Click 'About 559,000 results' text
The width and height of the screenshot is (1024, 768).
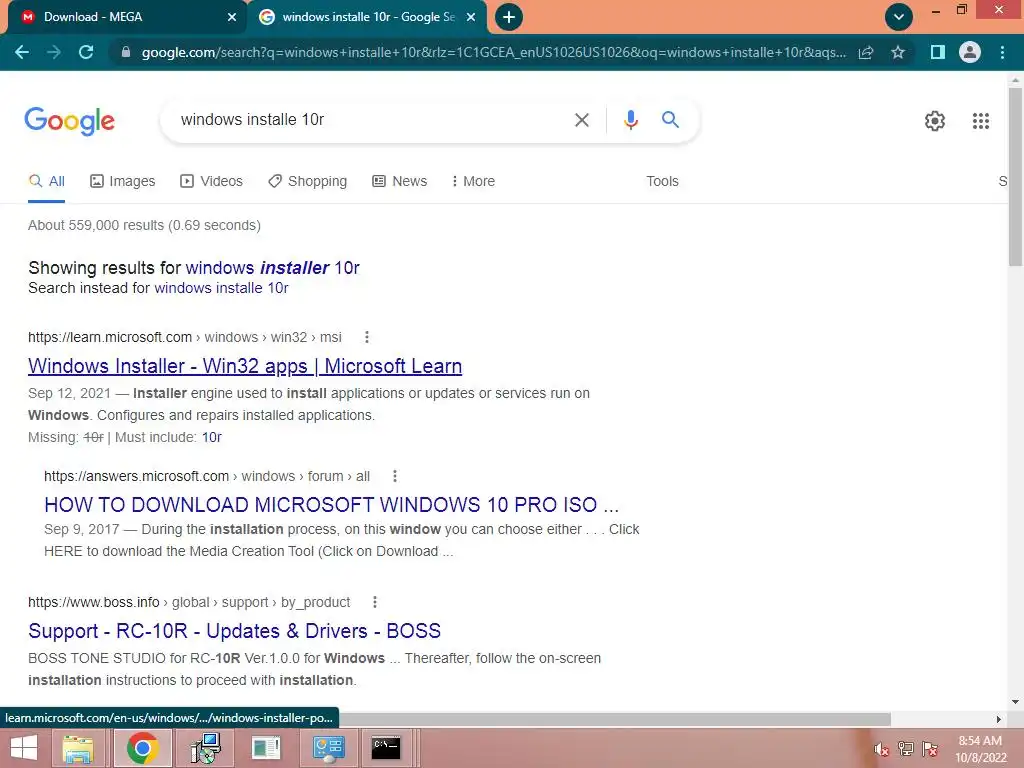(144, 225)
